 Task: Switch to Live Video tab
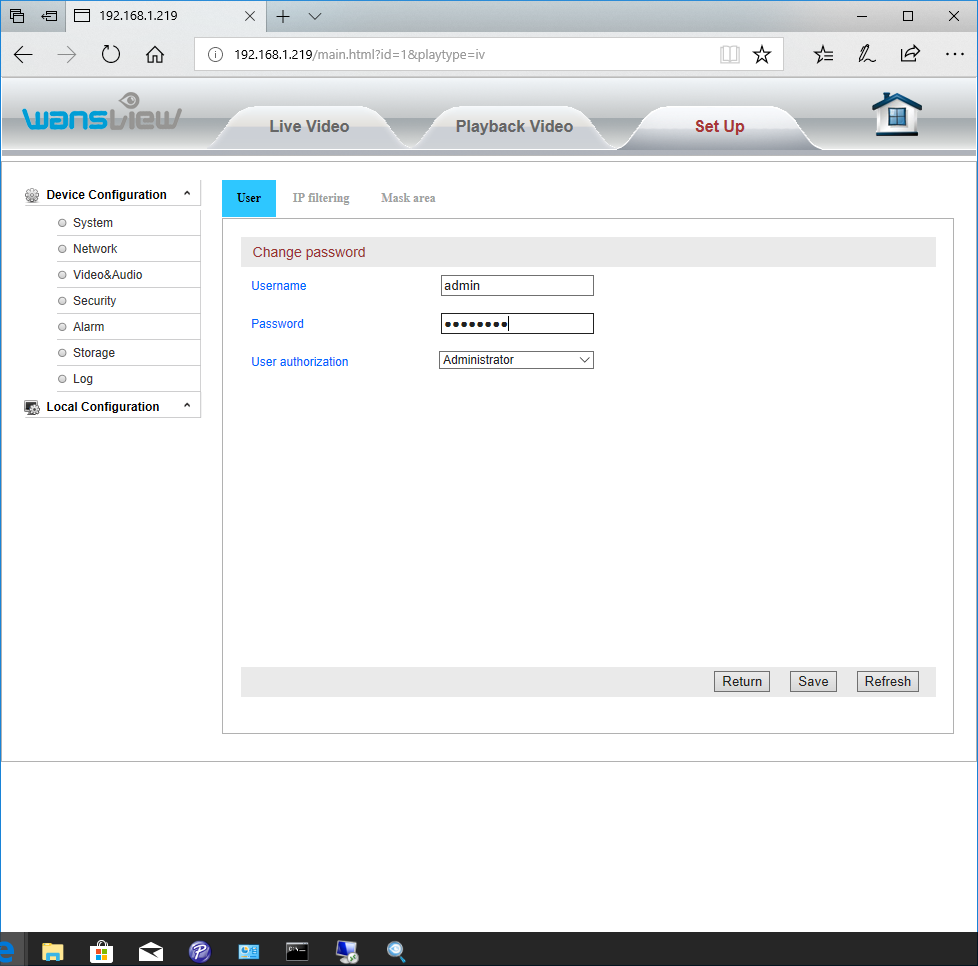pos(309,127)
